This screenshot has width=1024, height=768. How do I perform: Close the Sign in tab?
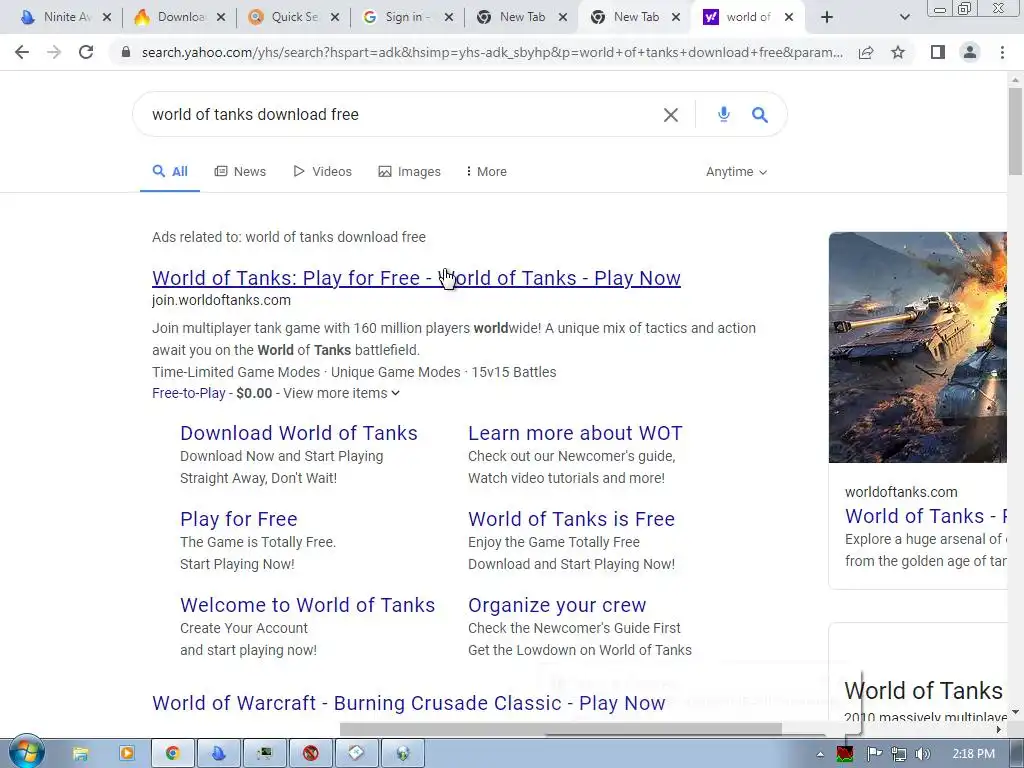[x=449, y=18]
